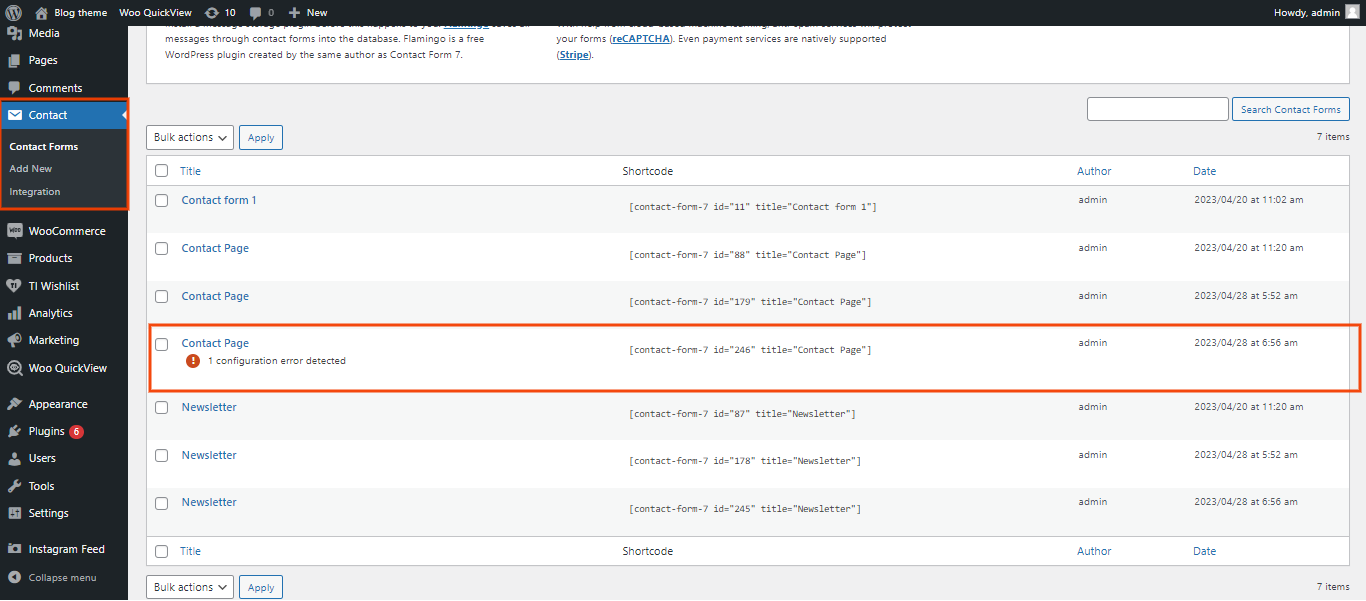Viewport: 1366px width, 601px height.
Task: Go to Analytics in the sidebar
Action: [50, 313]
